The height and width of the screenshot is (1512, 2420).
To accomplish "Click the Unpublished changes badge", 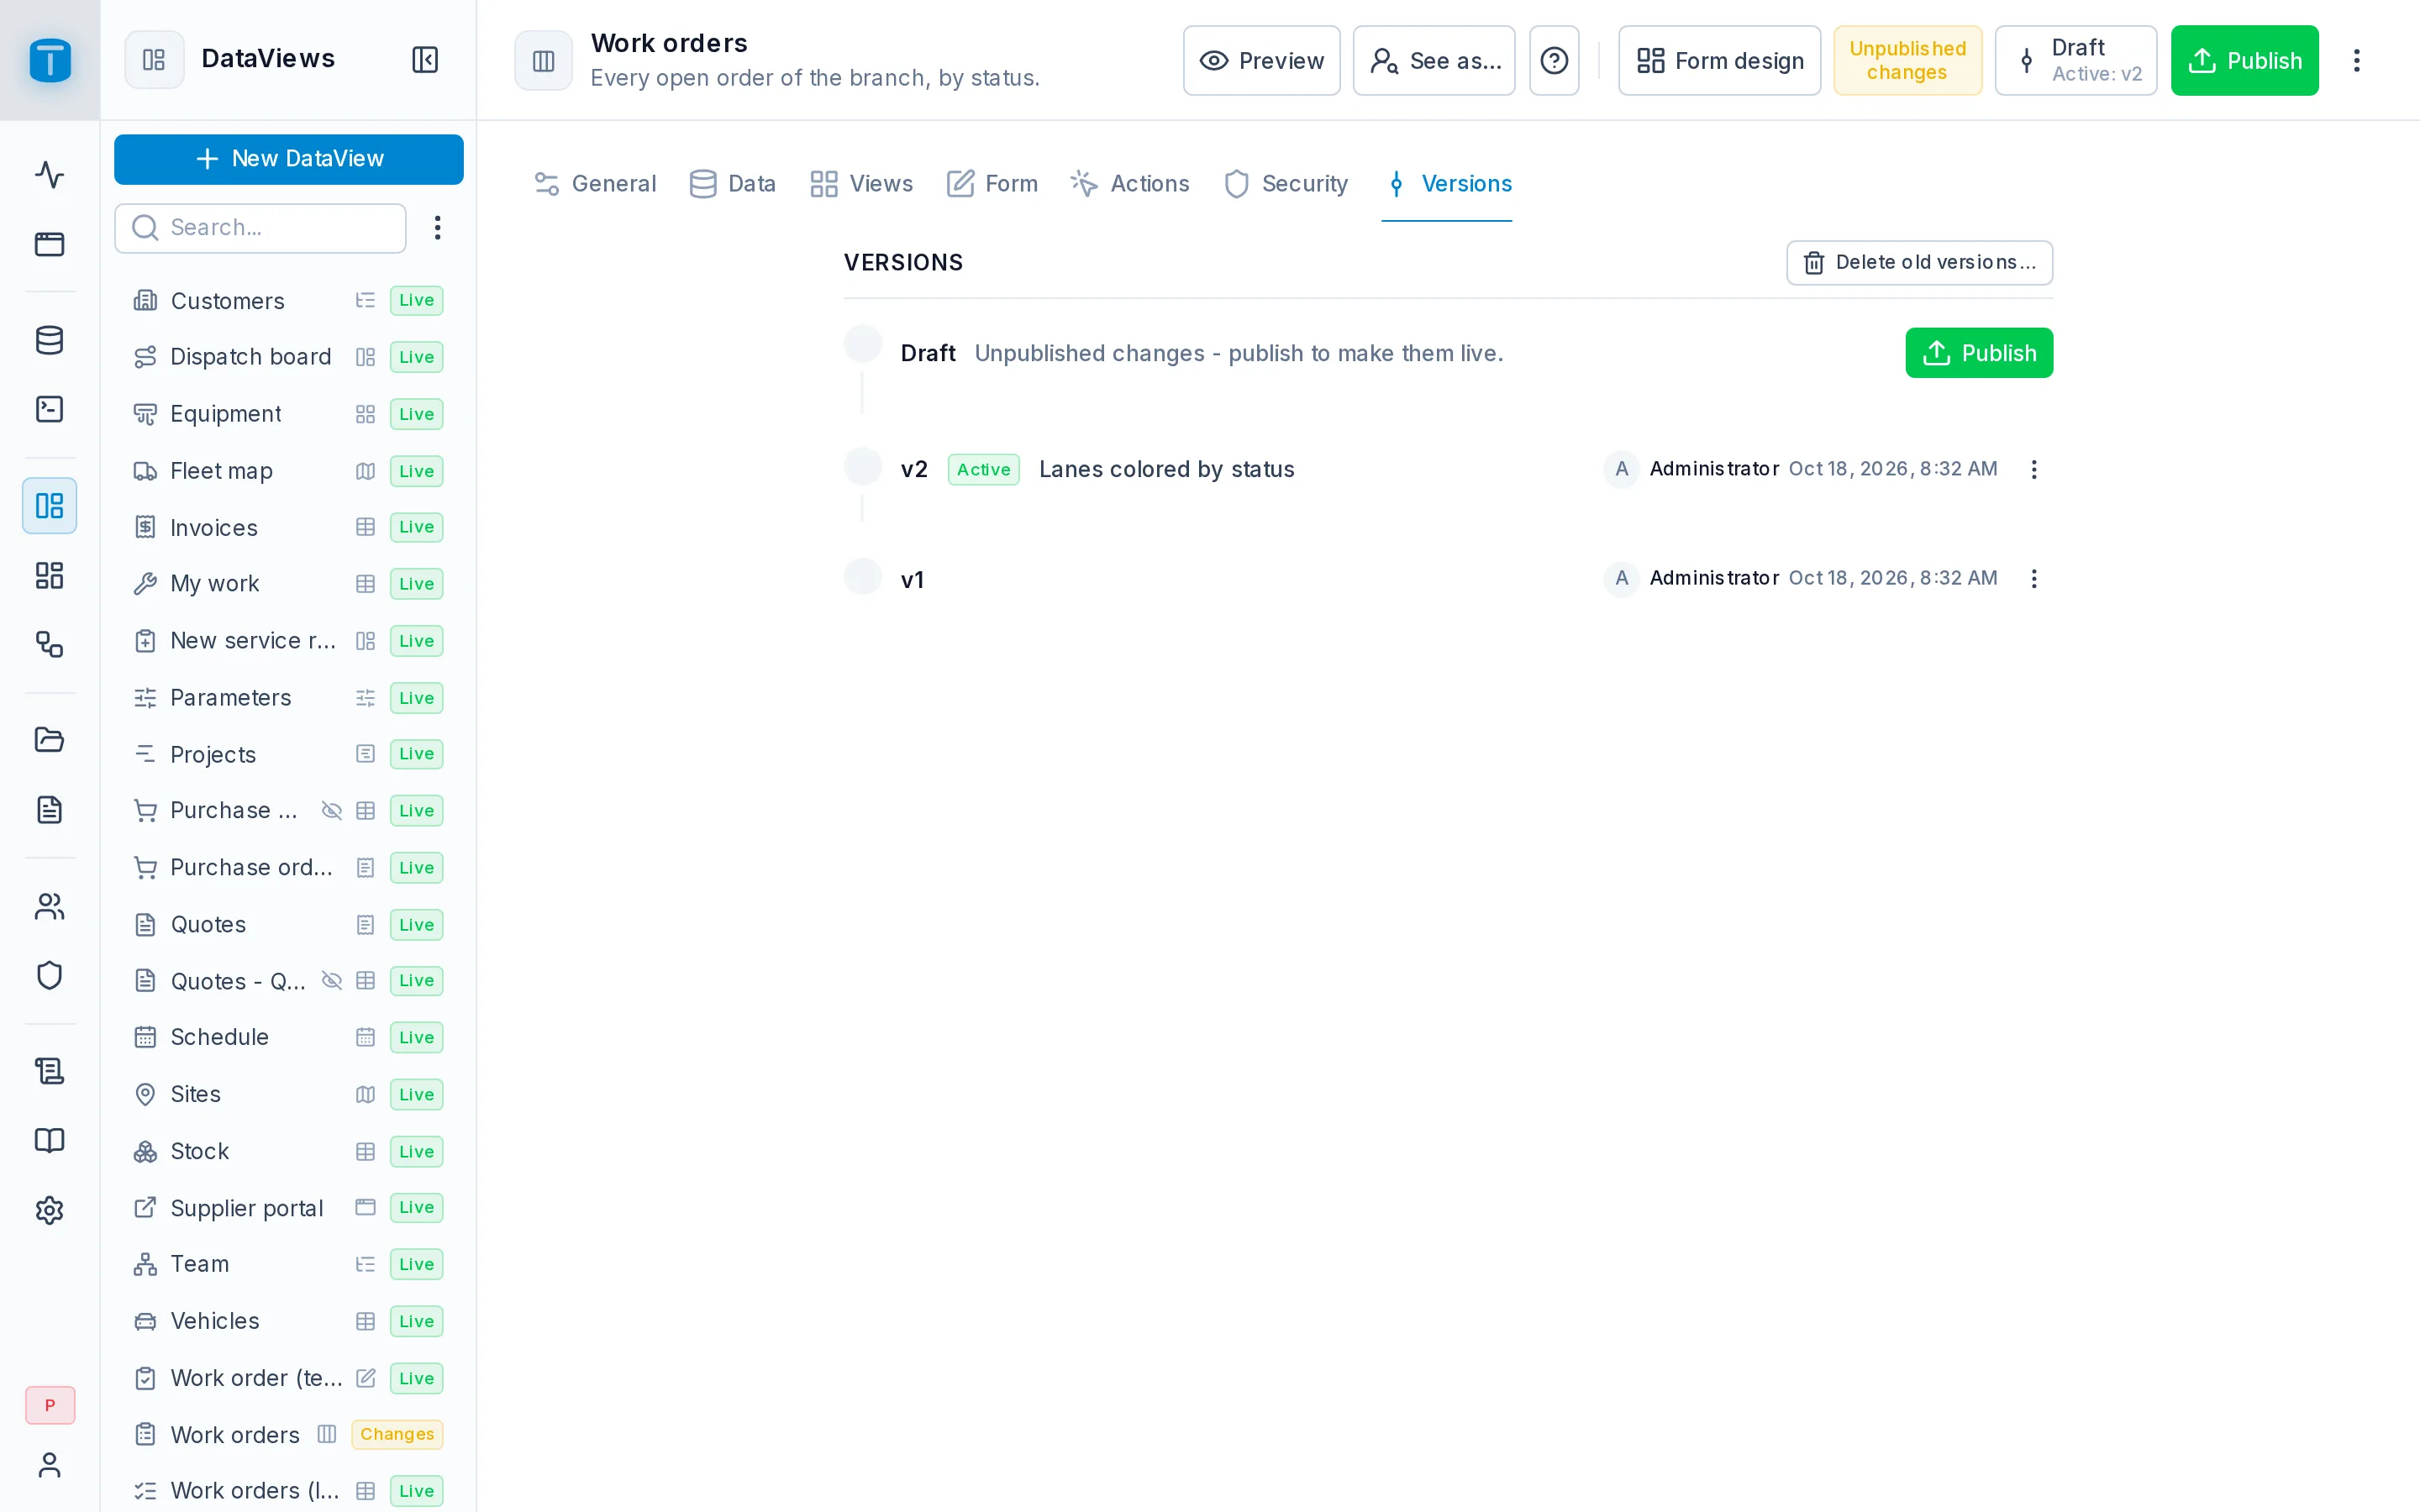I will pos(1908,61).
